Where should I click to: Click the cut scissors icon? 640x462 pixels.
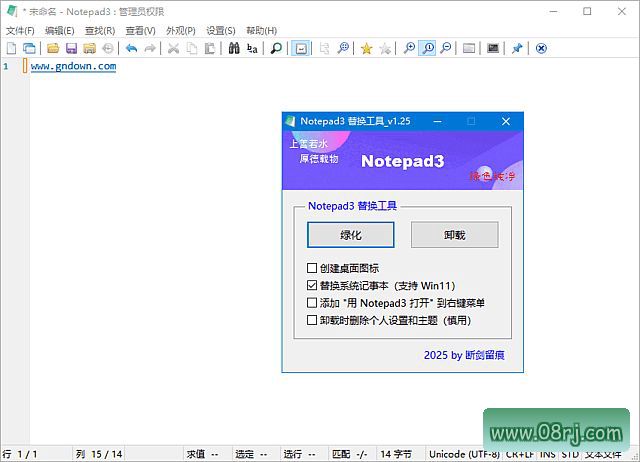coord(173,49)
